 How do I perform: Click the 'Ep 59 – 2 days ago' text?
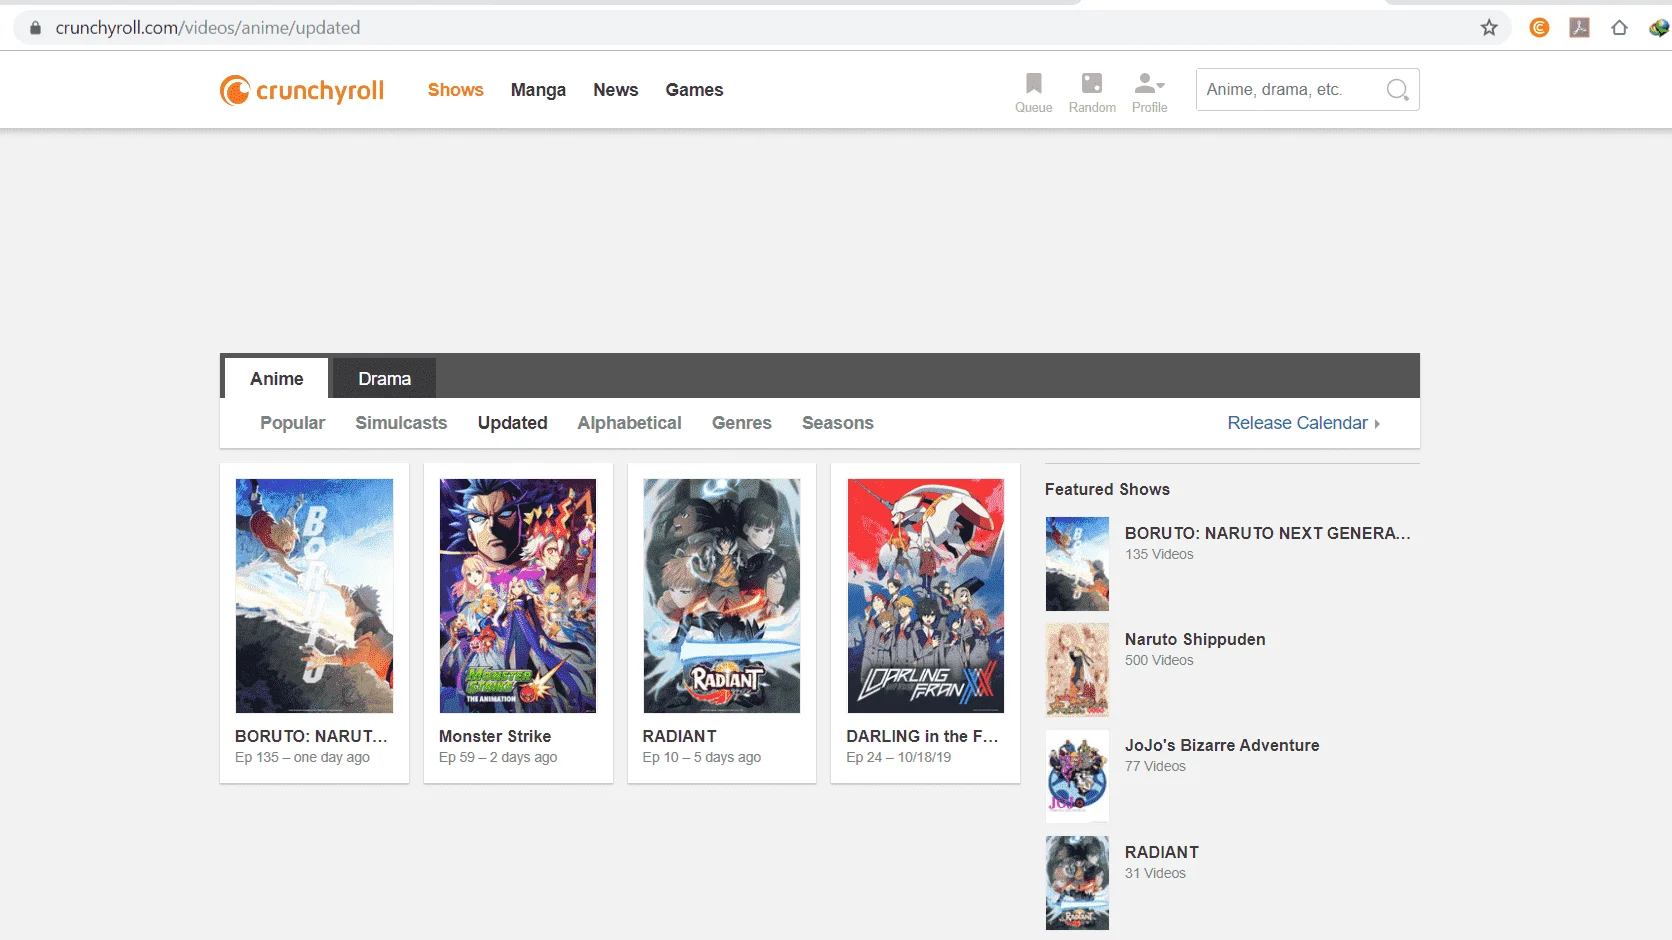498,757
